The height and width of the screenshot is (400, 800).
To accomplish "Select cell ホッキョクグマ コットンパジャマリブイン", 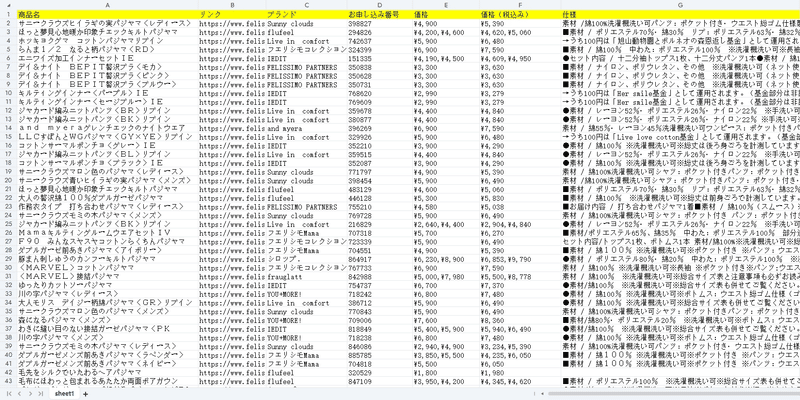I will pos(108,41).
